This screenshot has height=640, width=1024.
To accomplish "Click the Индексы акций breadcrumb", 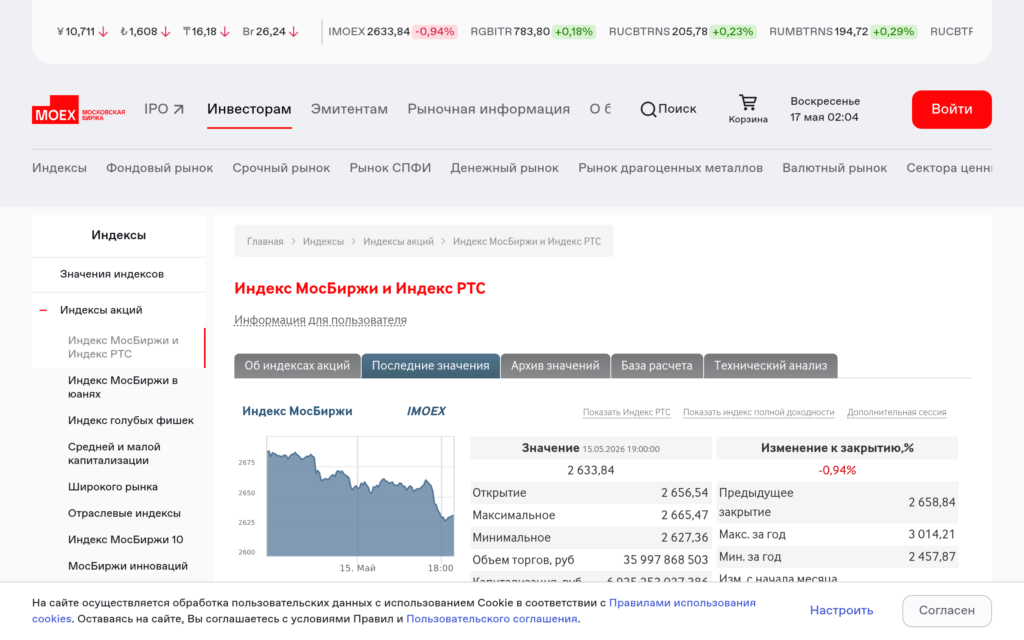I will tap(398, 242).
